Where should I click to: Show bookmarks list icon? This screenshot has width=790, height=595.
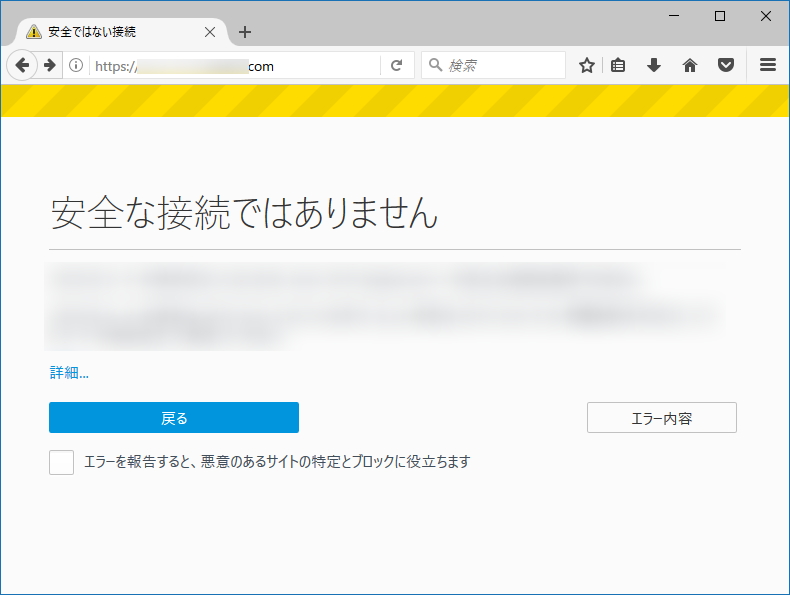[x=618, y=65]
